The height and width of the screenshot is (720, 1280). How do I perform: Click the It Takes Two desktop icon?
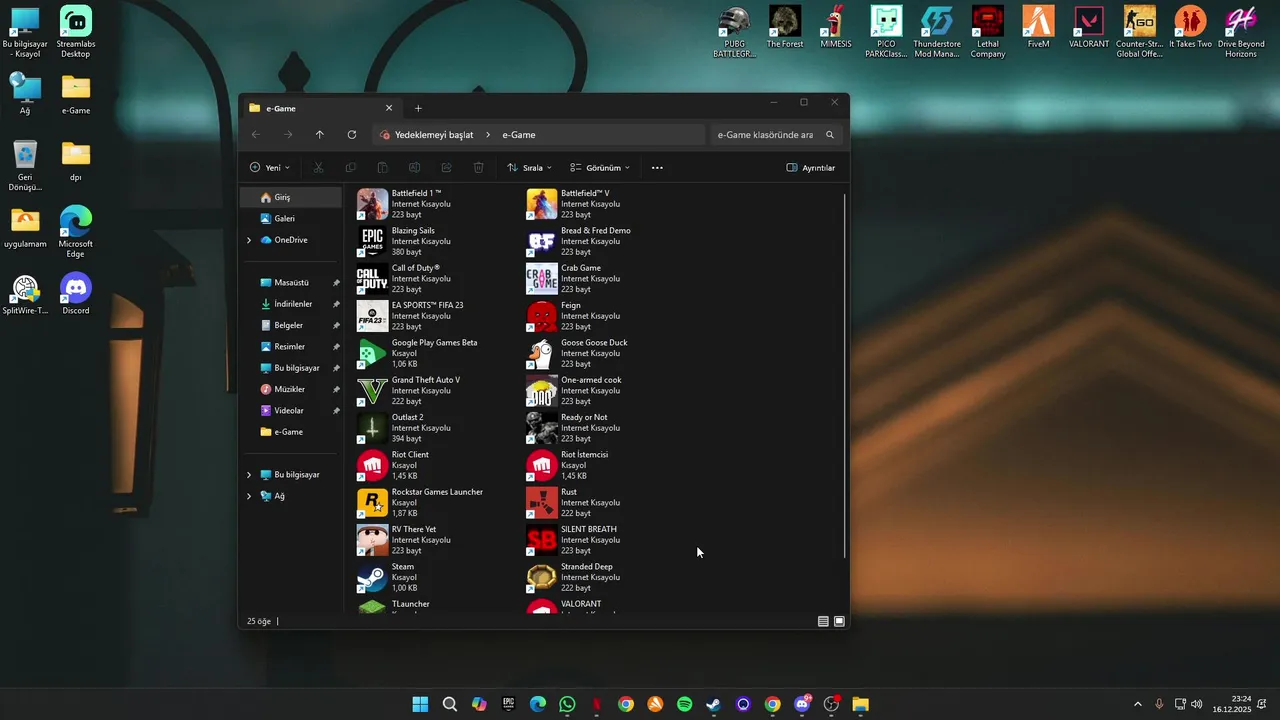click(x=1190, y=28)
